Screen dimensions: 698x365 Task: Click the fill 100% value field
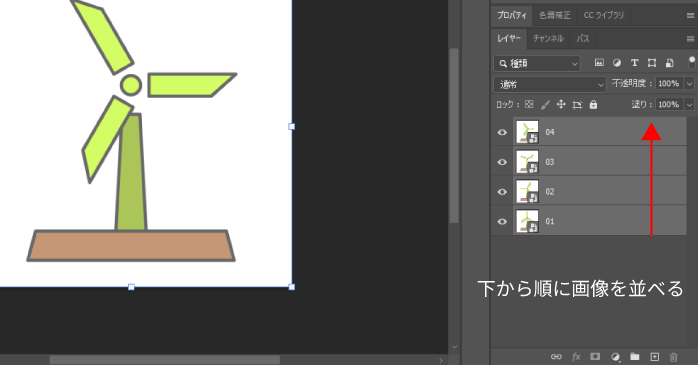tap(669, 105)
